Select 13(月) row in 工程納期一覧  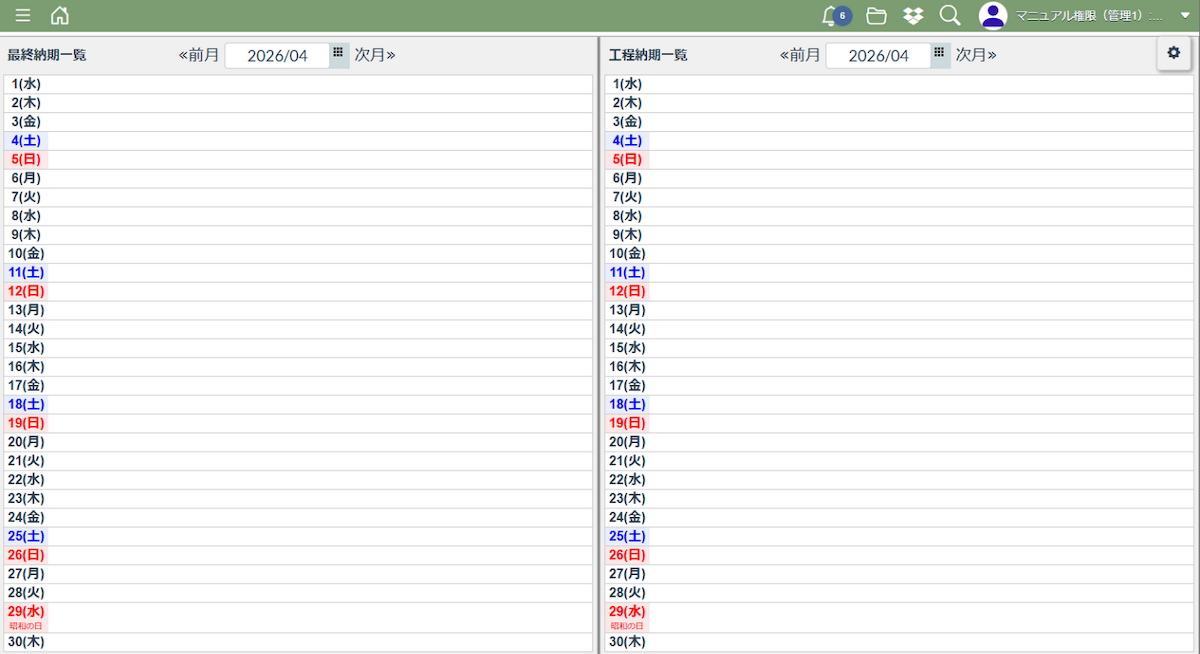pyautogui.click(x=901, y=311)
